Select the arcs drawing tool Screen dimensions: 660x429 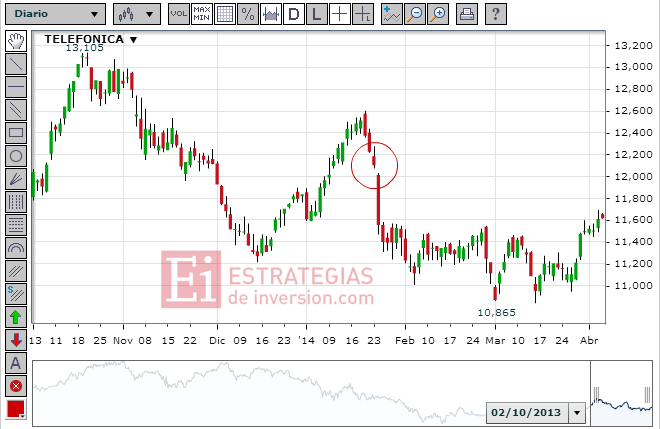coord(16,248)
